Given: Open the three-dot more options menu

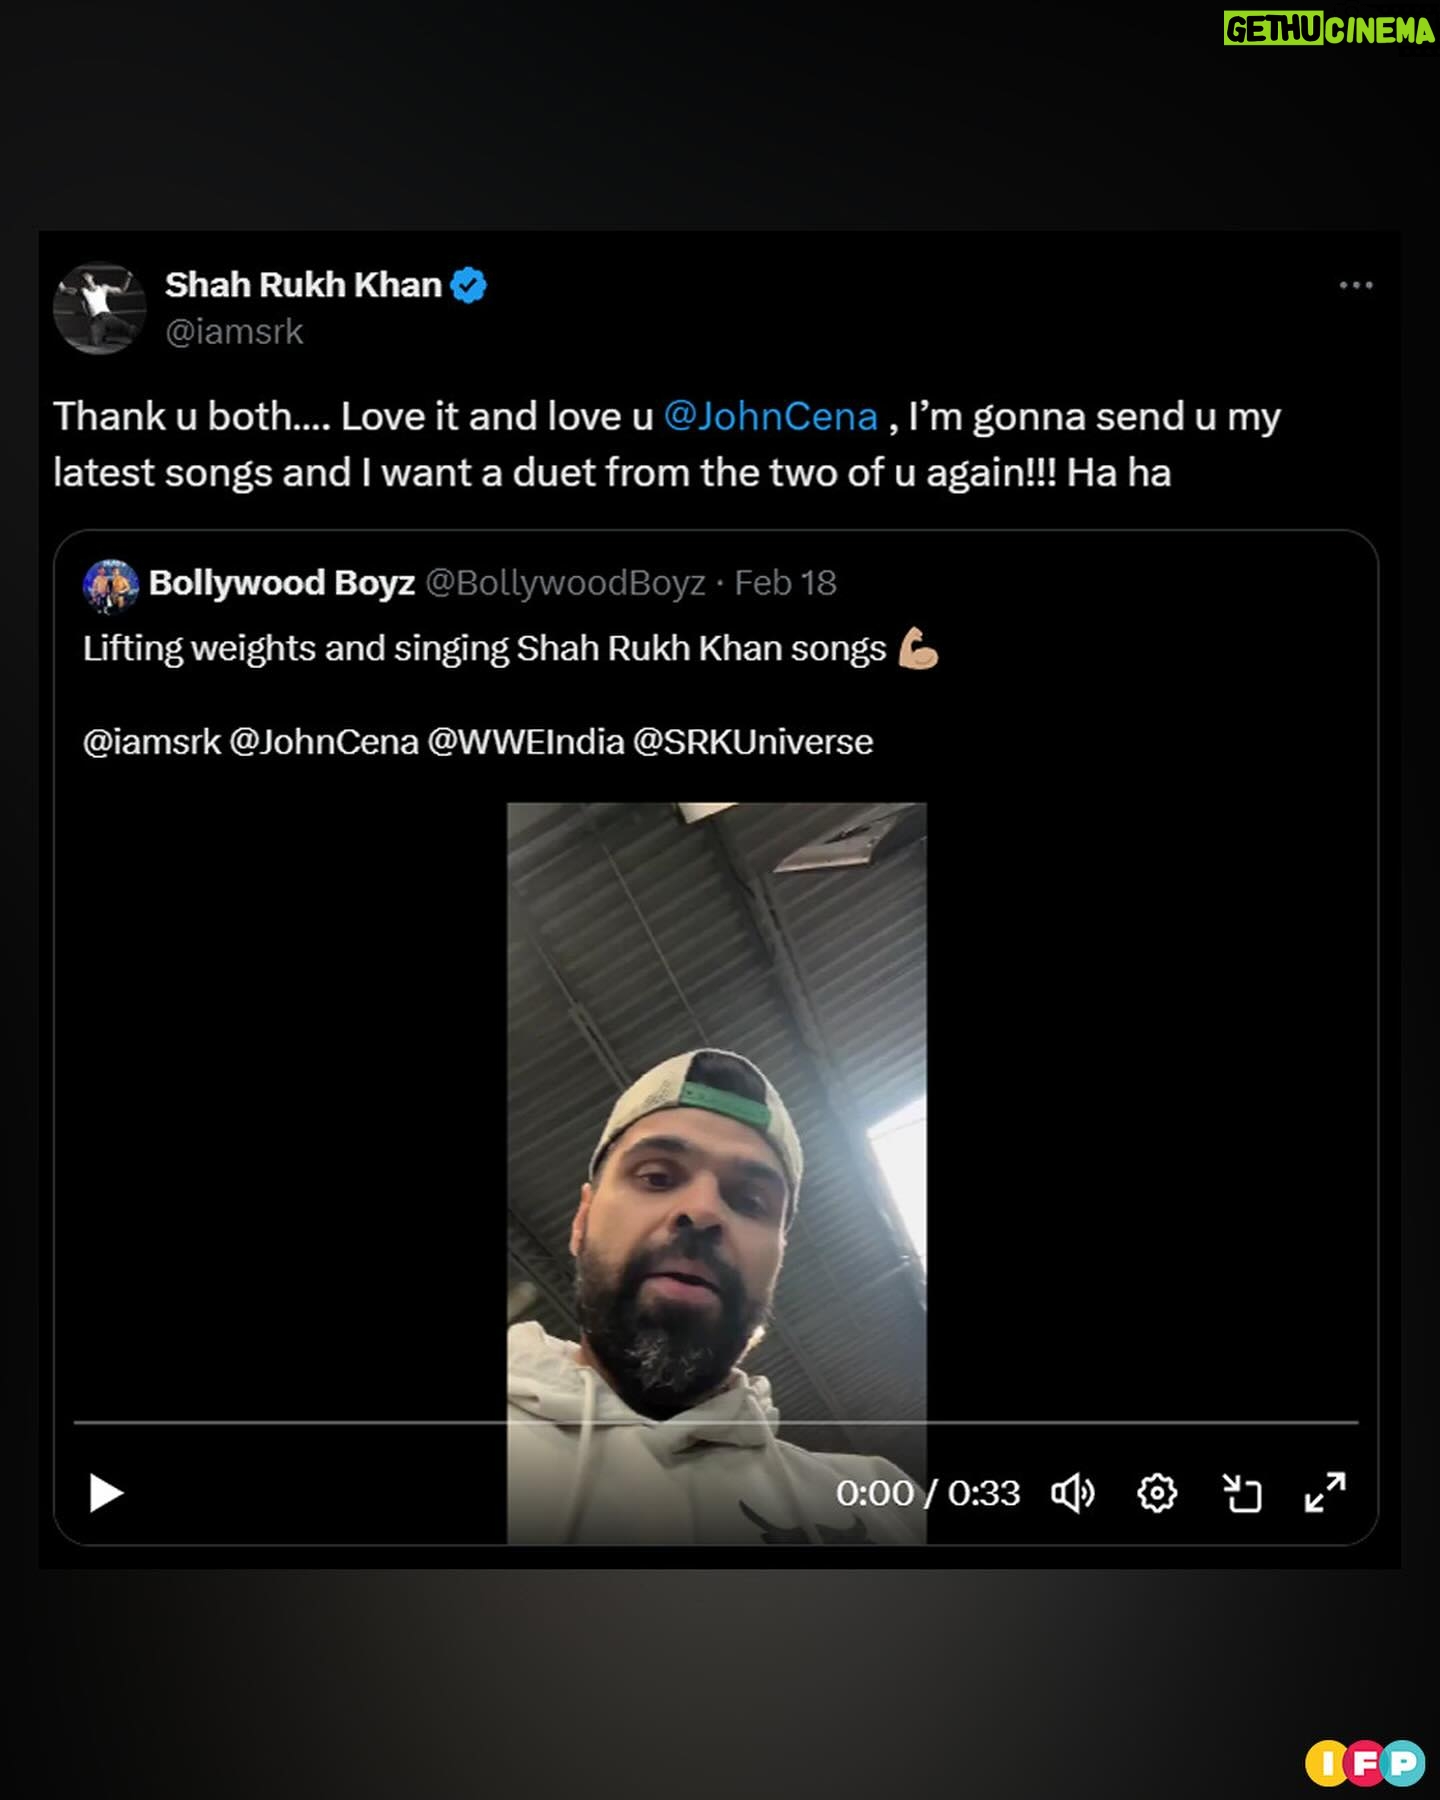Looking at the screenshot, I should coord(1355,286).
